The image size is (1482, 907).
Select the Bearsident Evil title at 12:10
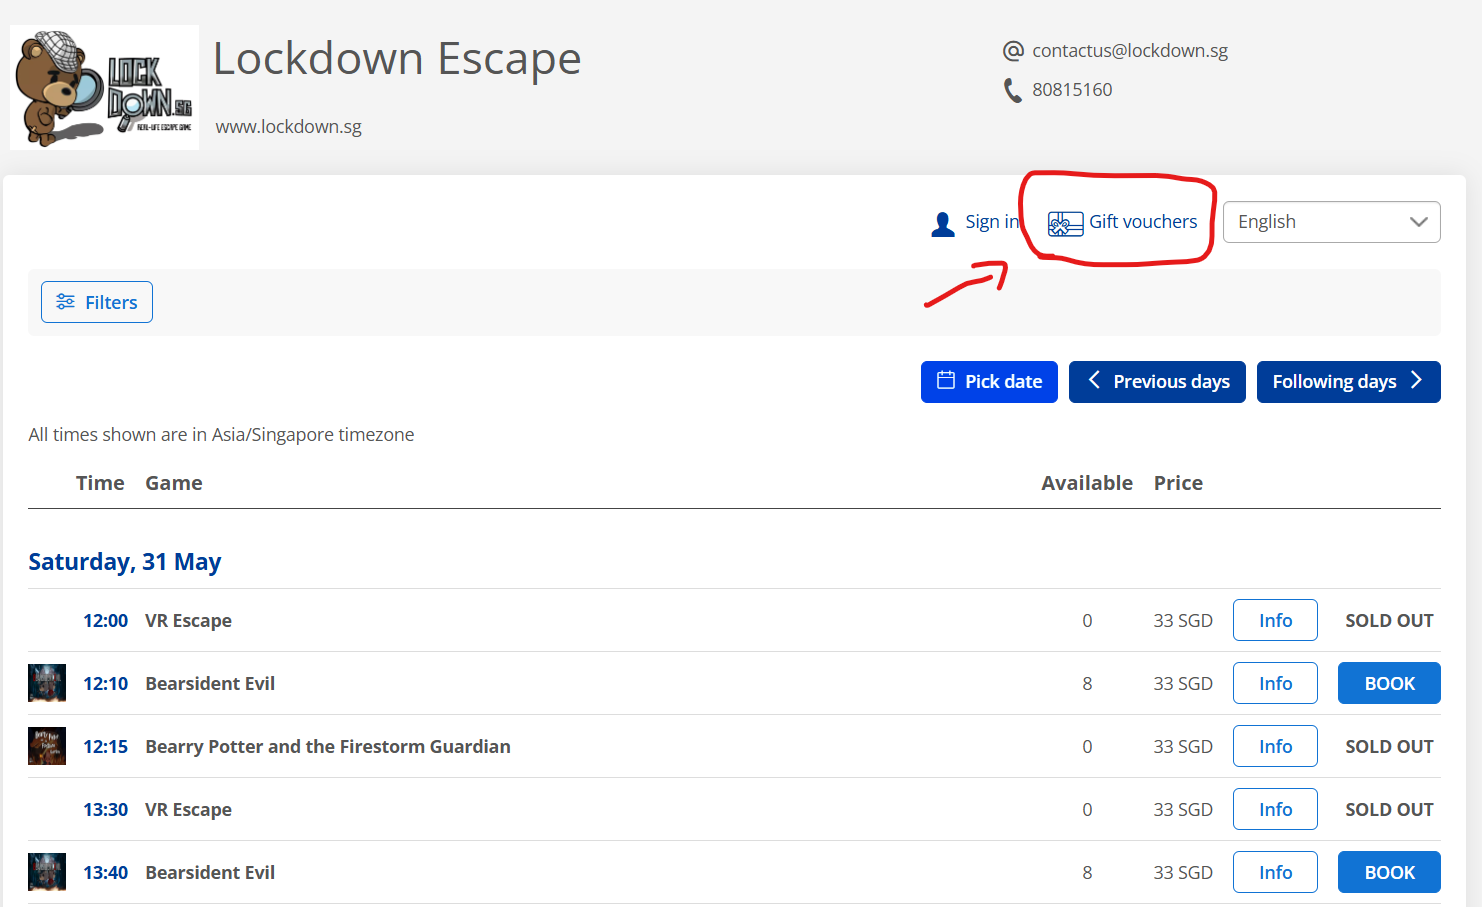[210, 684]
